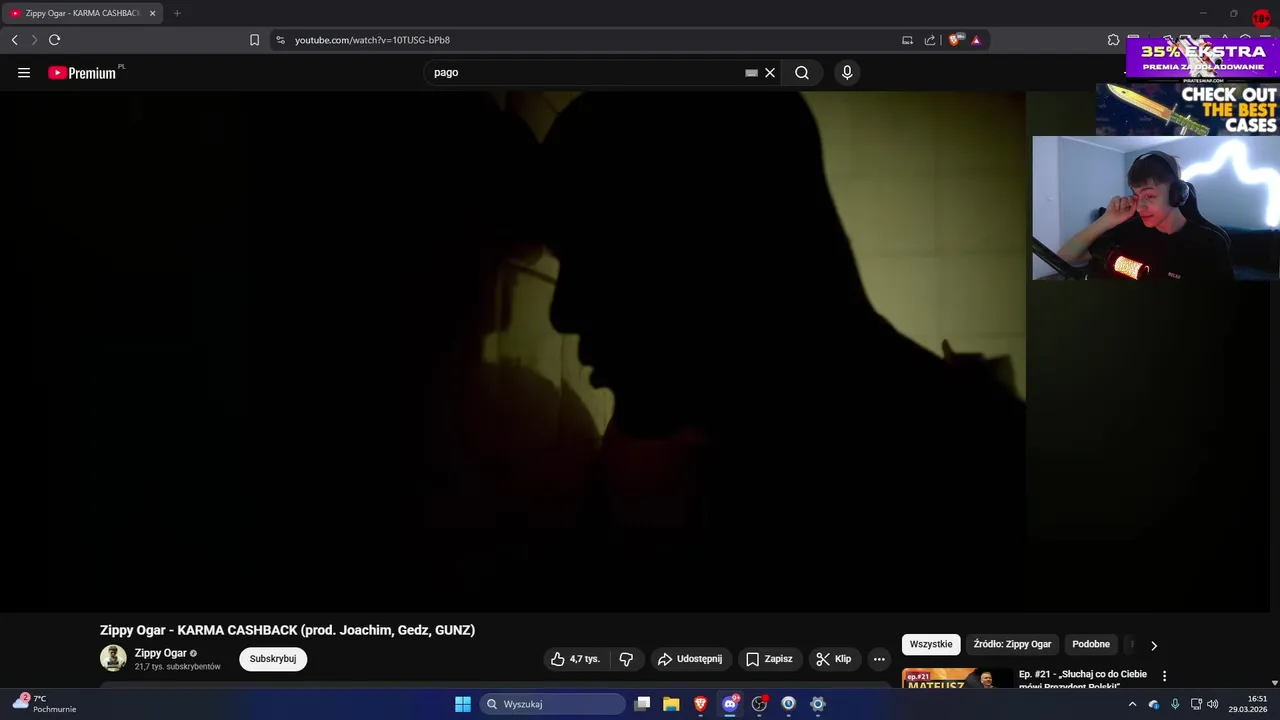Open Ep. #21 recommended video title
Screen dimensions: 1280x720
pos(1083,680)
